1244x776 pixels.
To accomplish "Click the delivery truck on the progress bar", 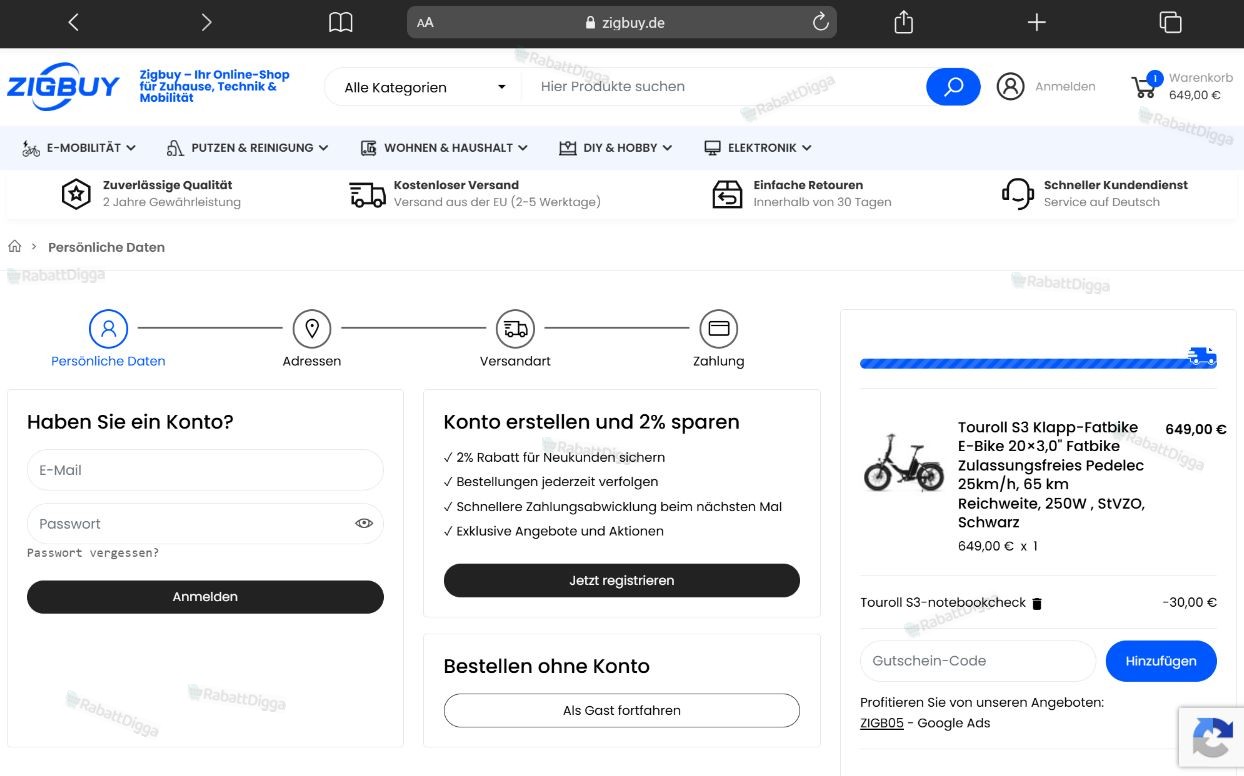I will pyautogui.click(x=1202, y=357).
